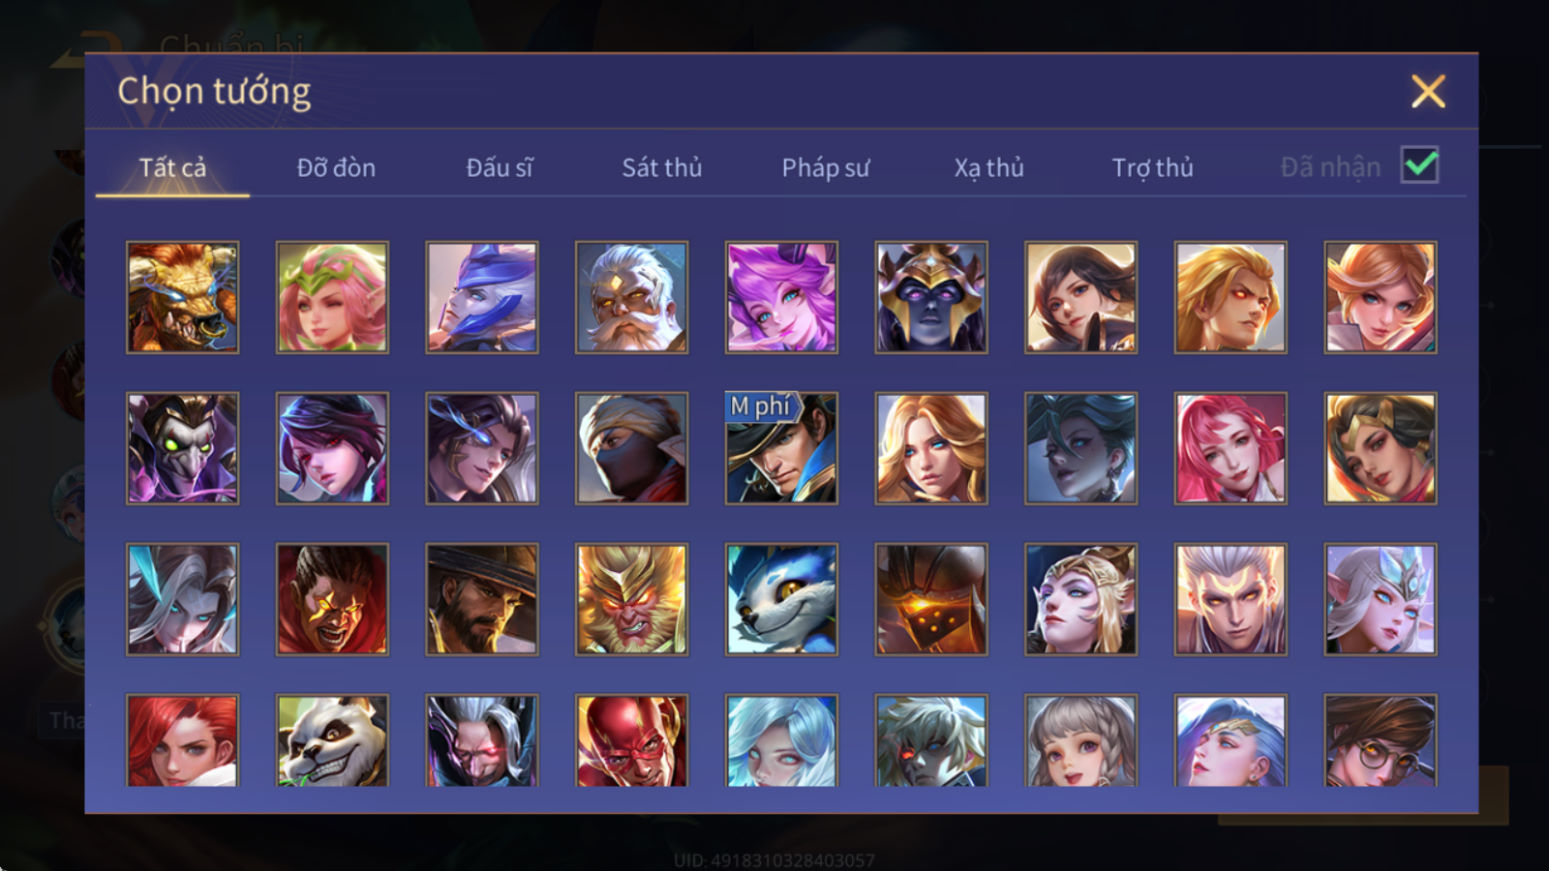Select the panda hero portrait
Image resolution: width=1549 pixels, height=871 pixels.
(332, 741)
